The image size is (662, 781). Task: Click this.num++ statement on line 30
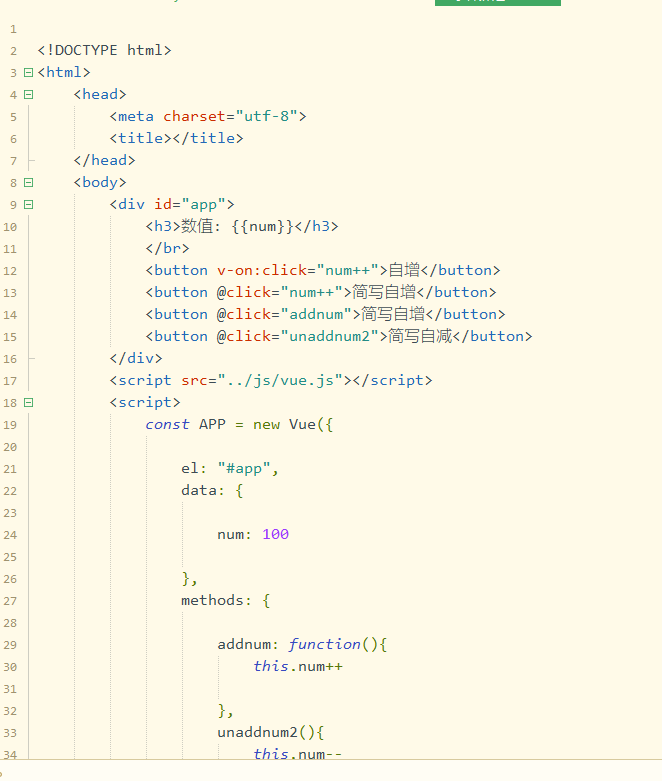click(x=298, y=666)
